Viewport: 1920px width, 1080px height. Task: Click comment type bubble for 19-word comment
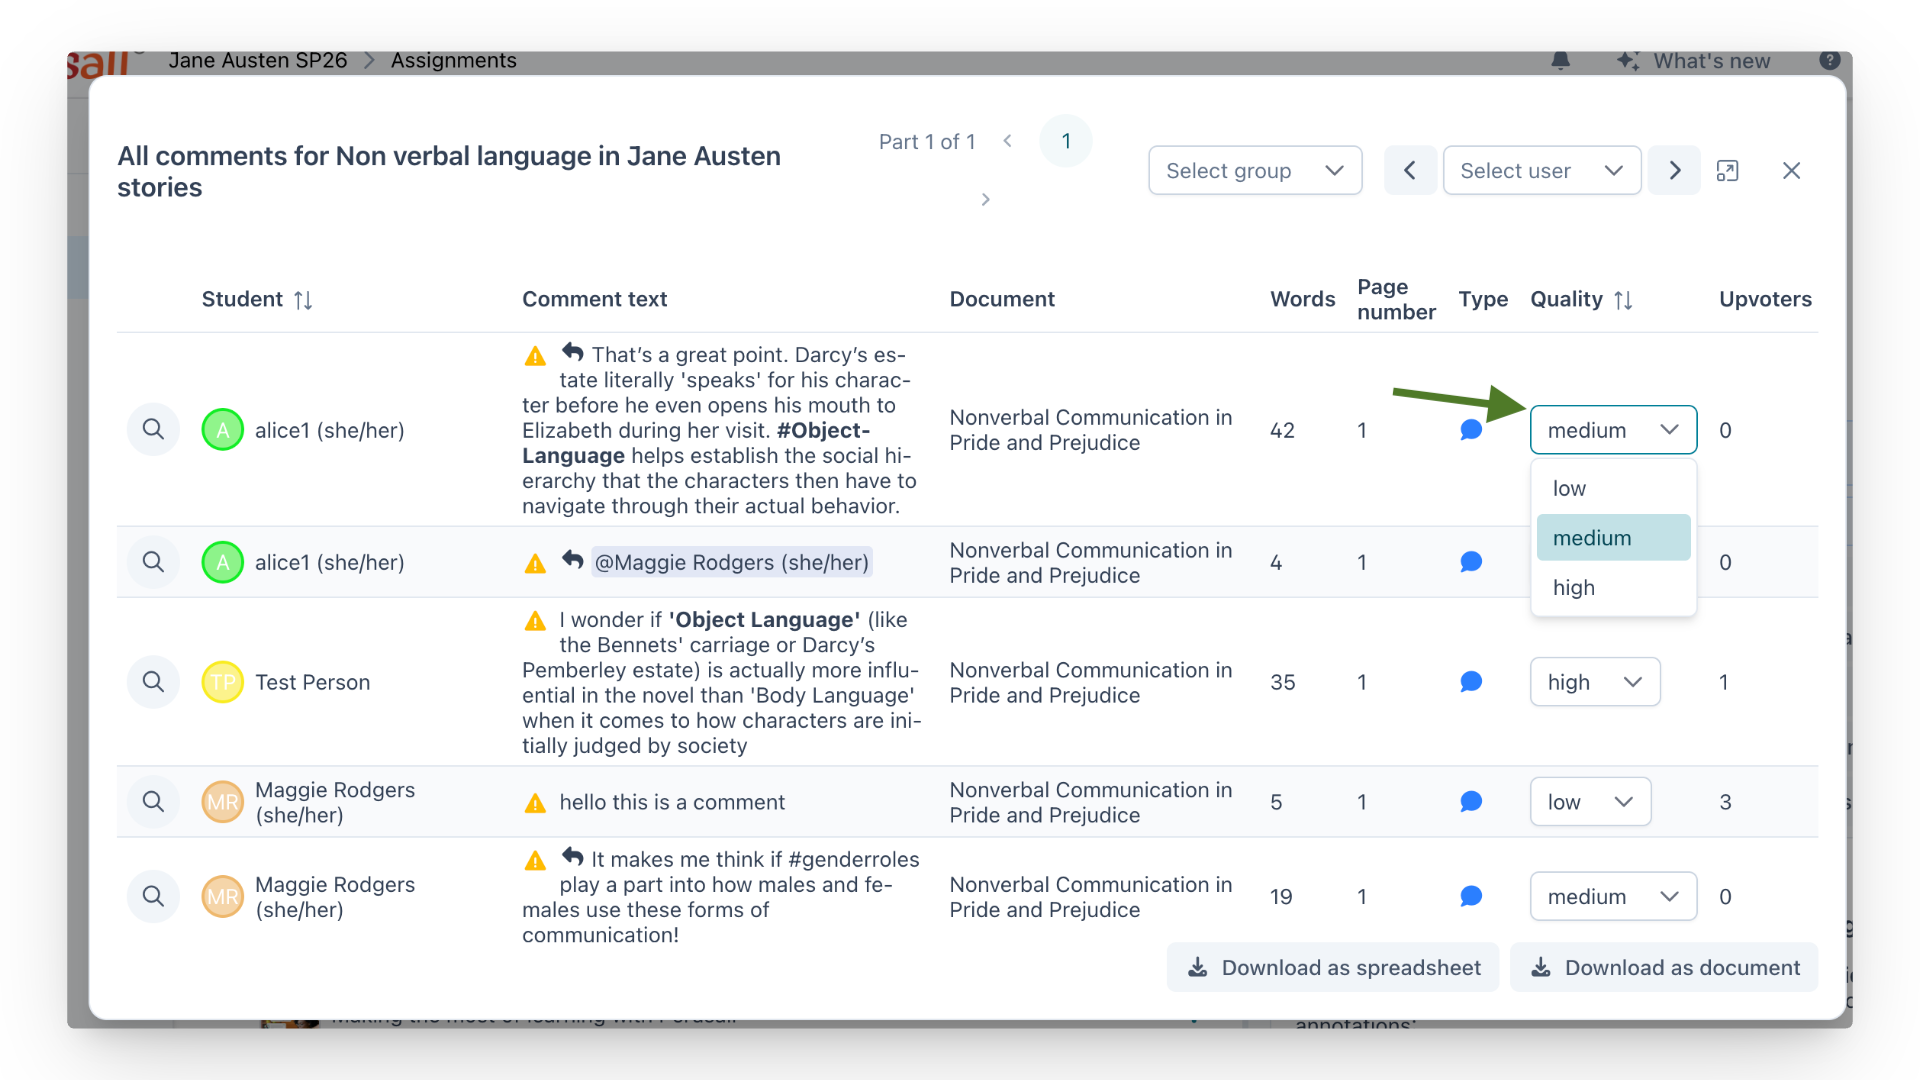click(1471, 897)
